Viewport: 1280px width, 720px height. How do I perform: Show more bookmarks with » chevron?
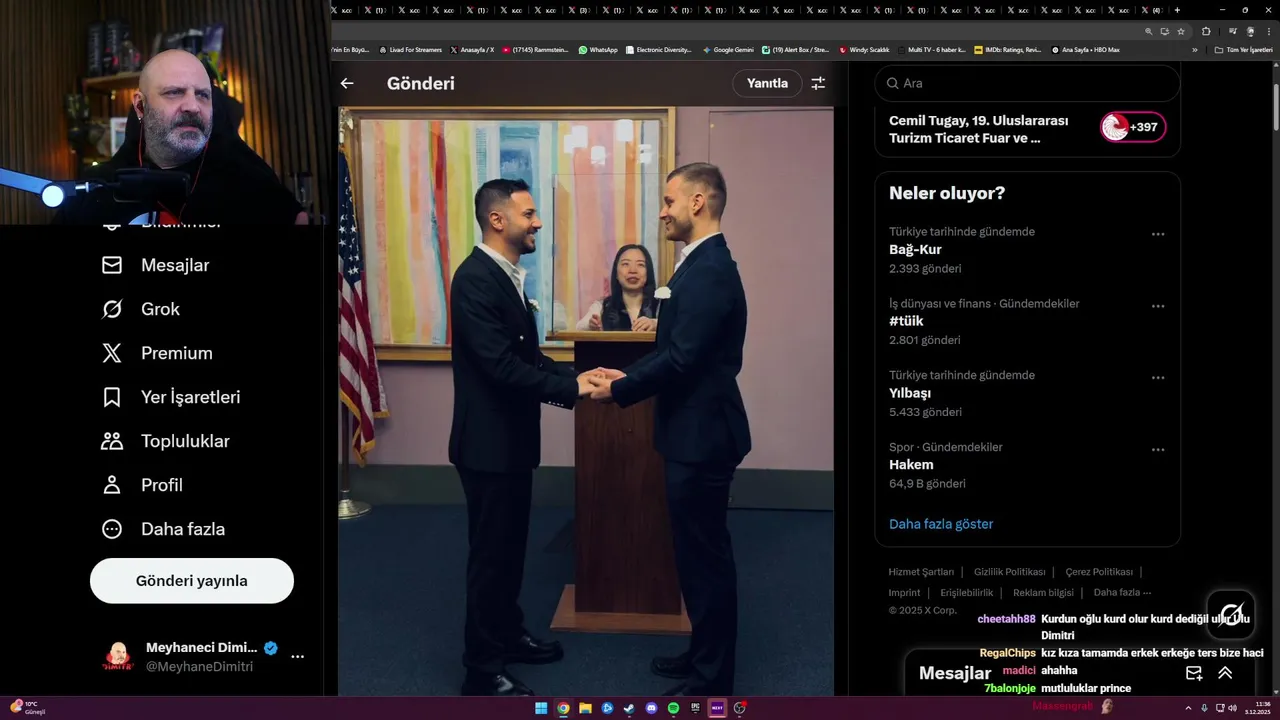1195,49
